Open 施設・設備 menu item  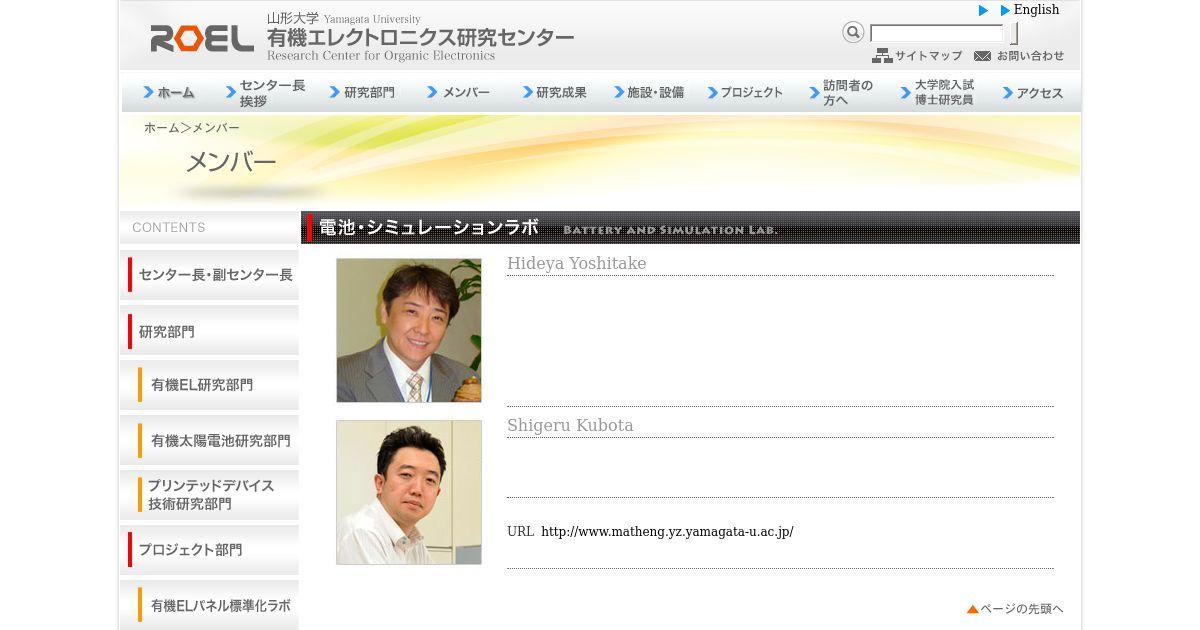650,92
